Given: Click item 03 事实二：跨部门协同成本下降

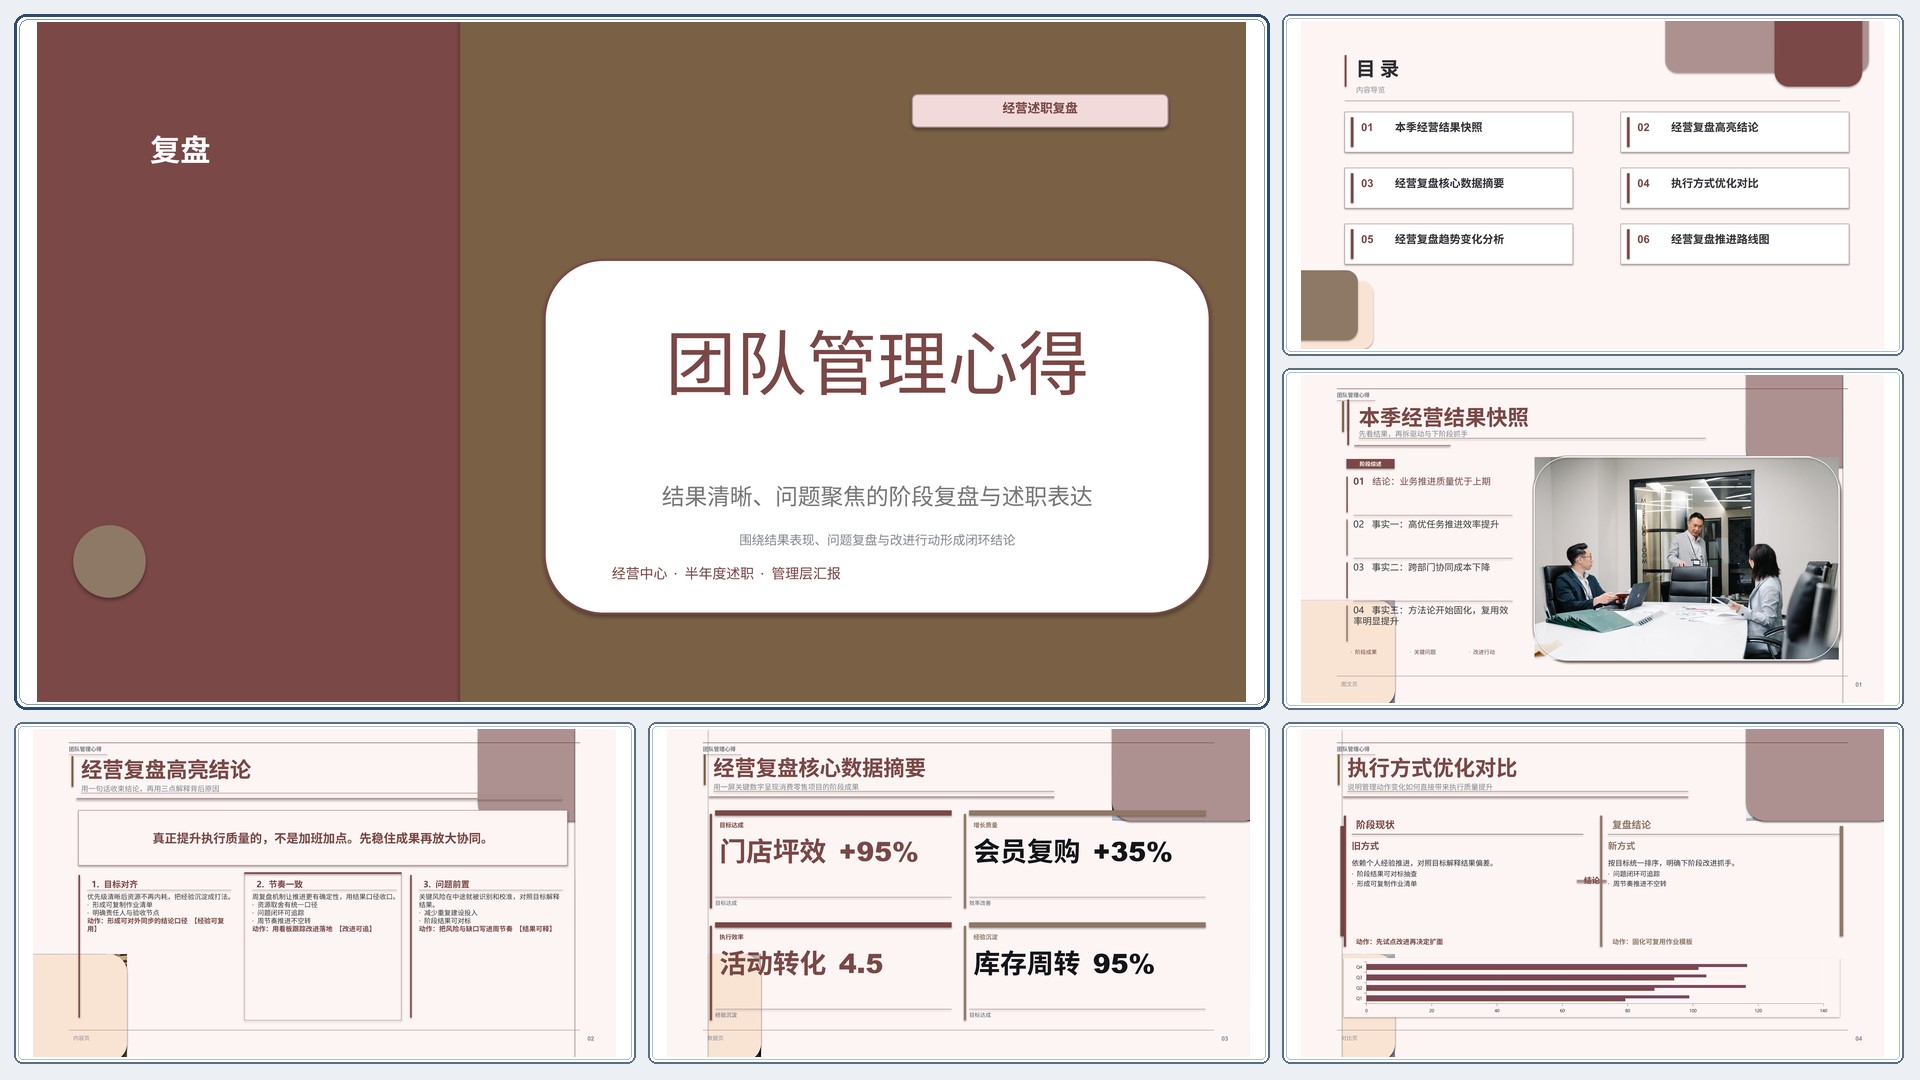Looking at the screenshot, I should pos(1421,567).
